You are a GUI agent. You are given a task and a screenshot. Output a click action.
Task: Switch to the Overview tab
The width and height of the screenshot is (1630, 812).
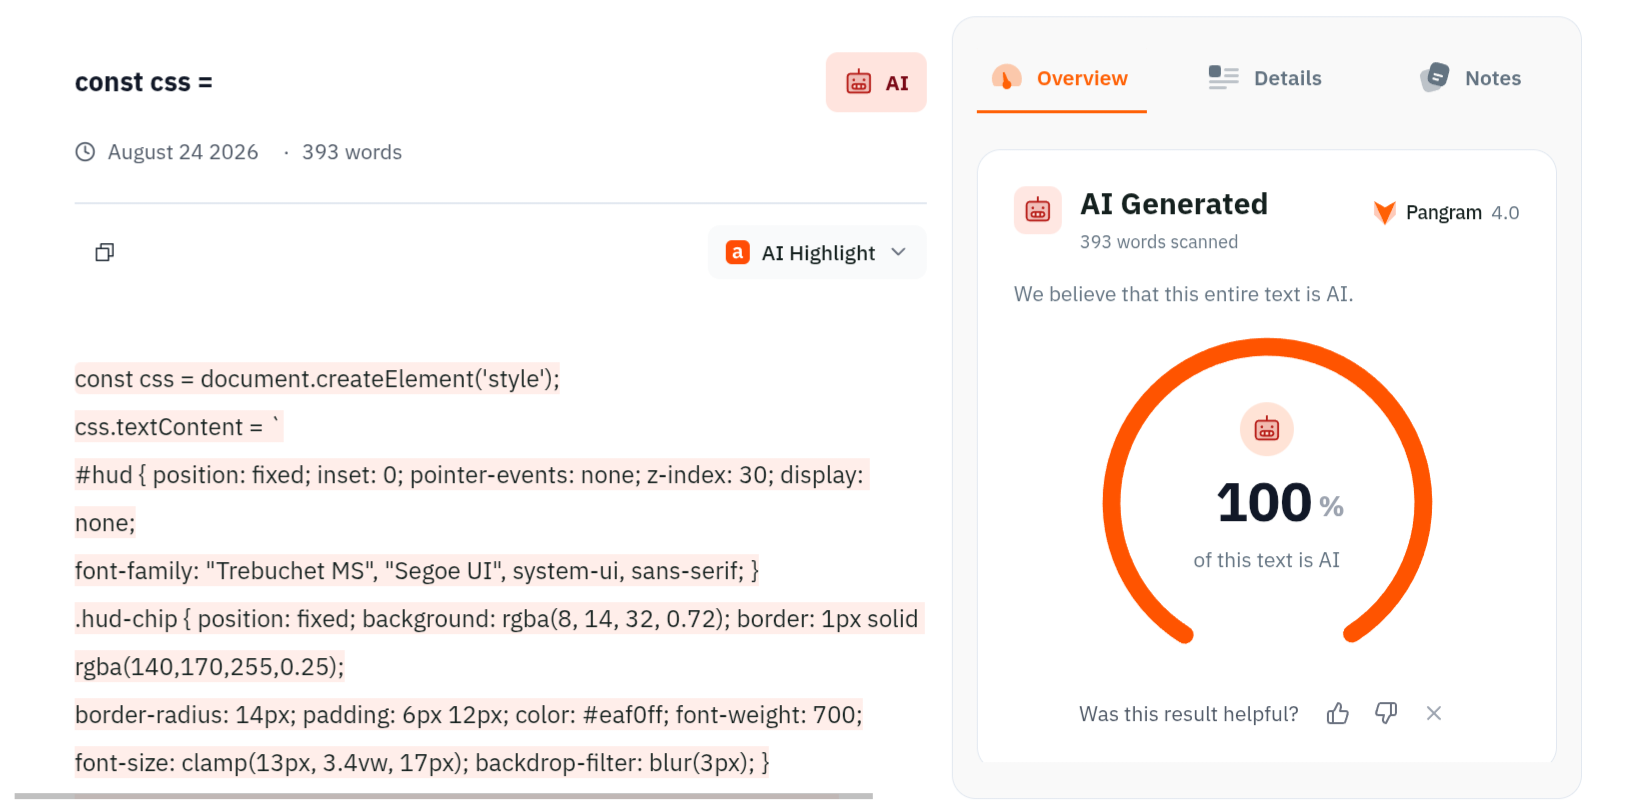pos(1061,78)
